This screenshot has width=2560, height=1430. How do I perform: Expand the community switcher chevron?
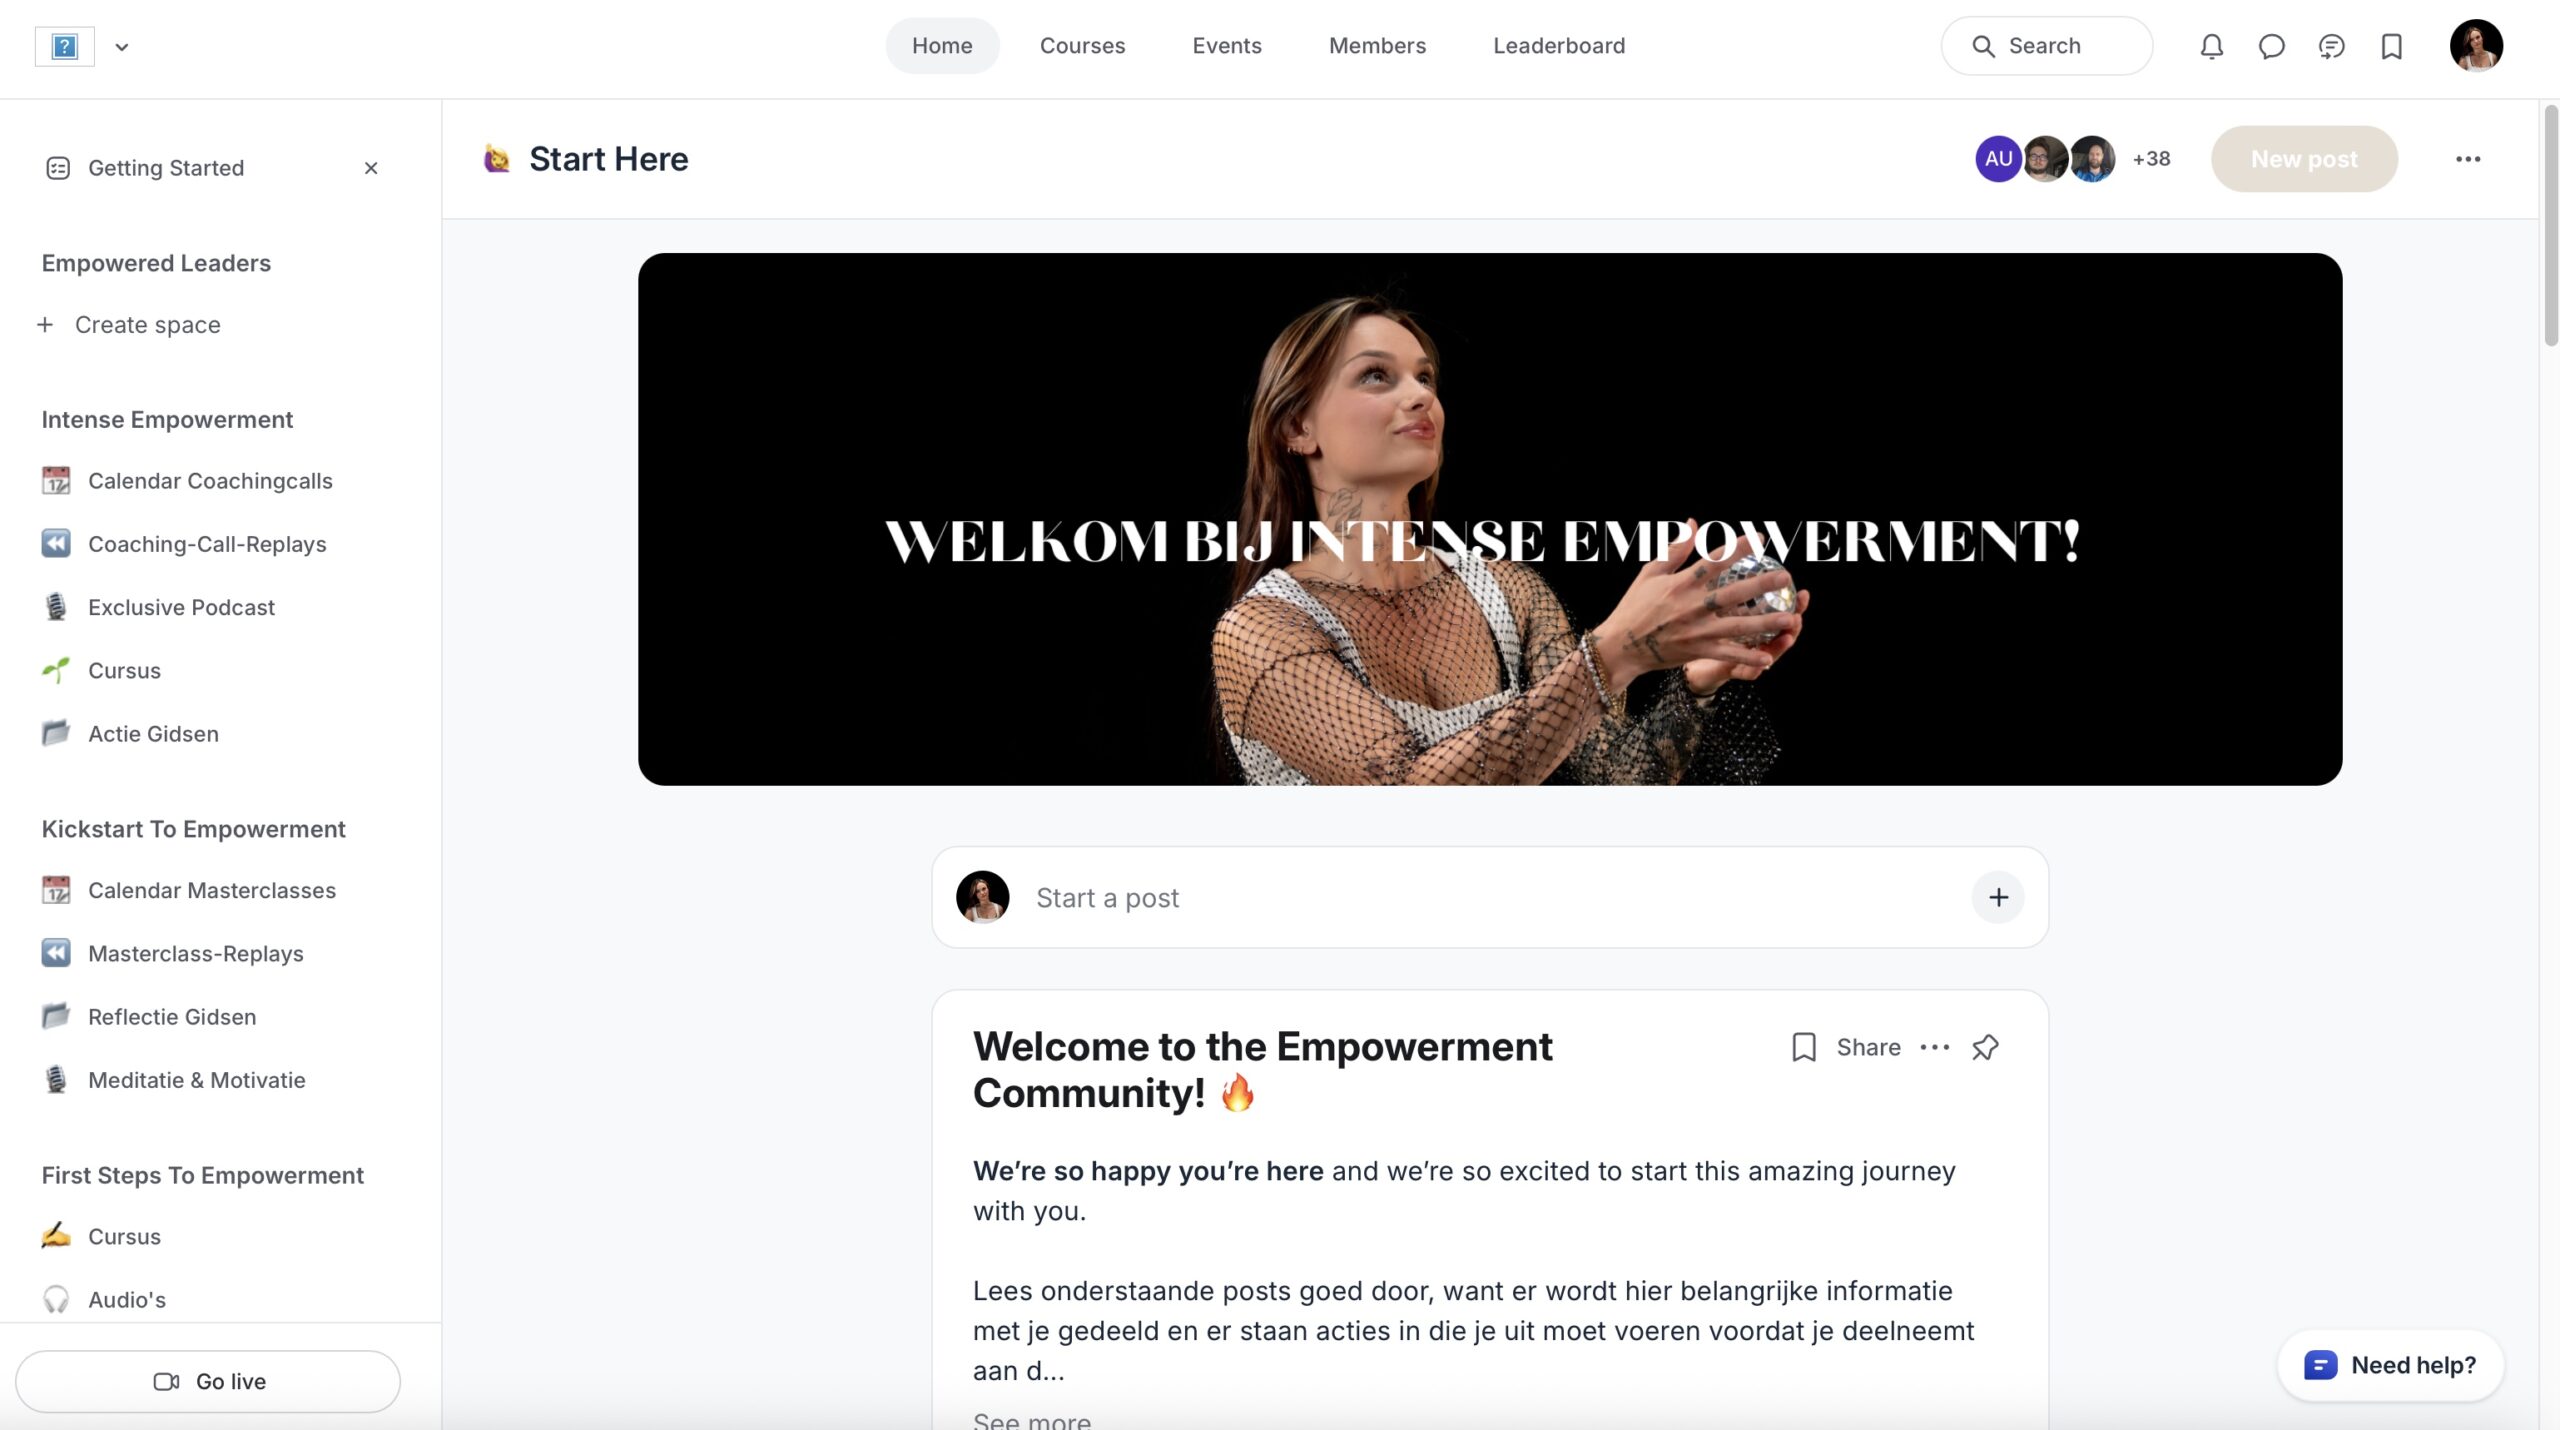pos(122,46)
